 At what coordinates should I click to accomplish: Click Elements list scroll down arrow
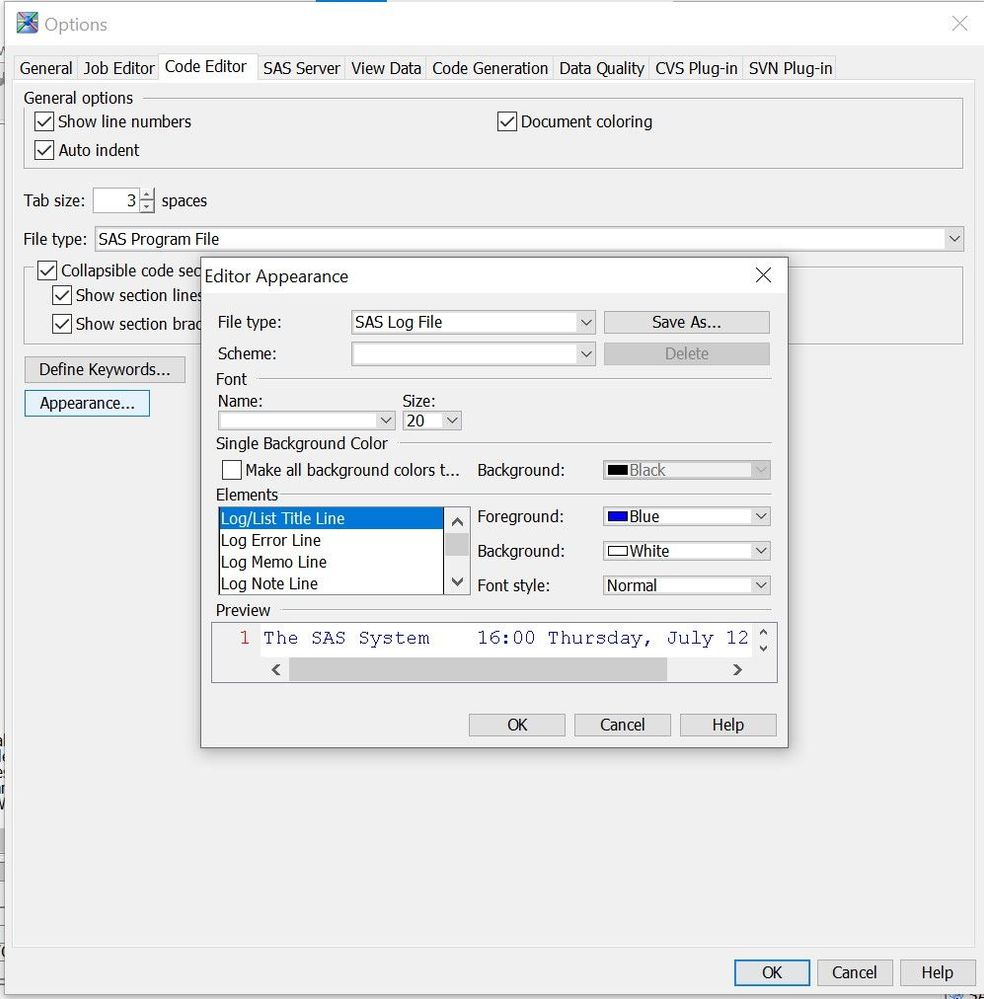click(457, 581)
